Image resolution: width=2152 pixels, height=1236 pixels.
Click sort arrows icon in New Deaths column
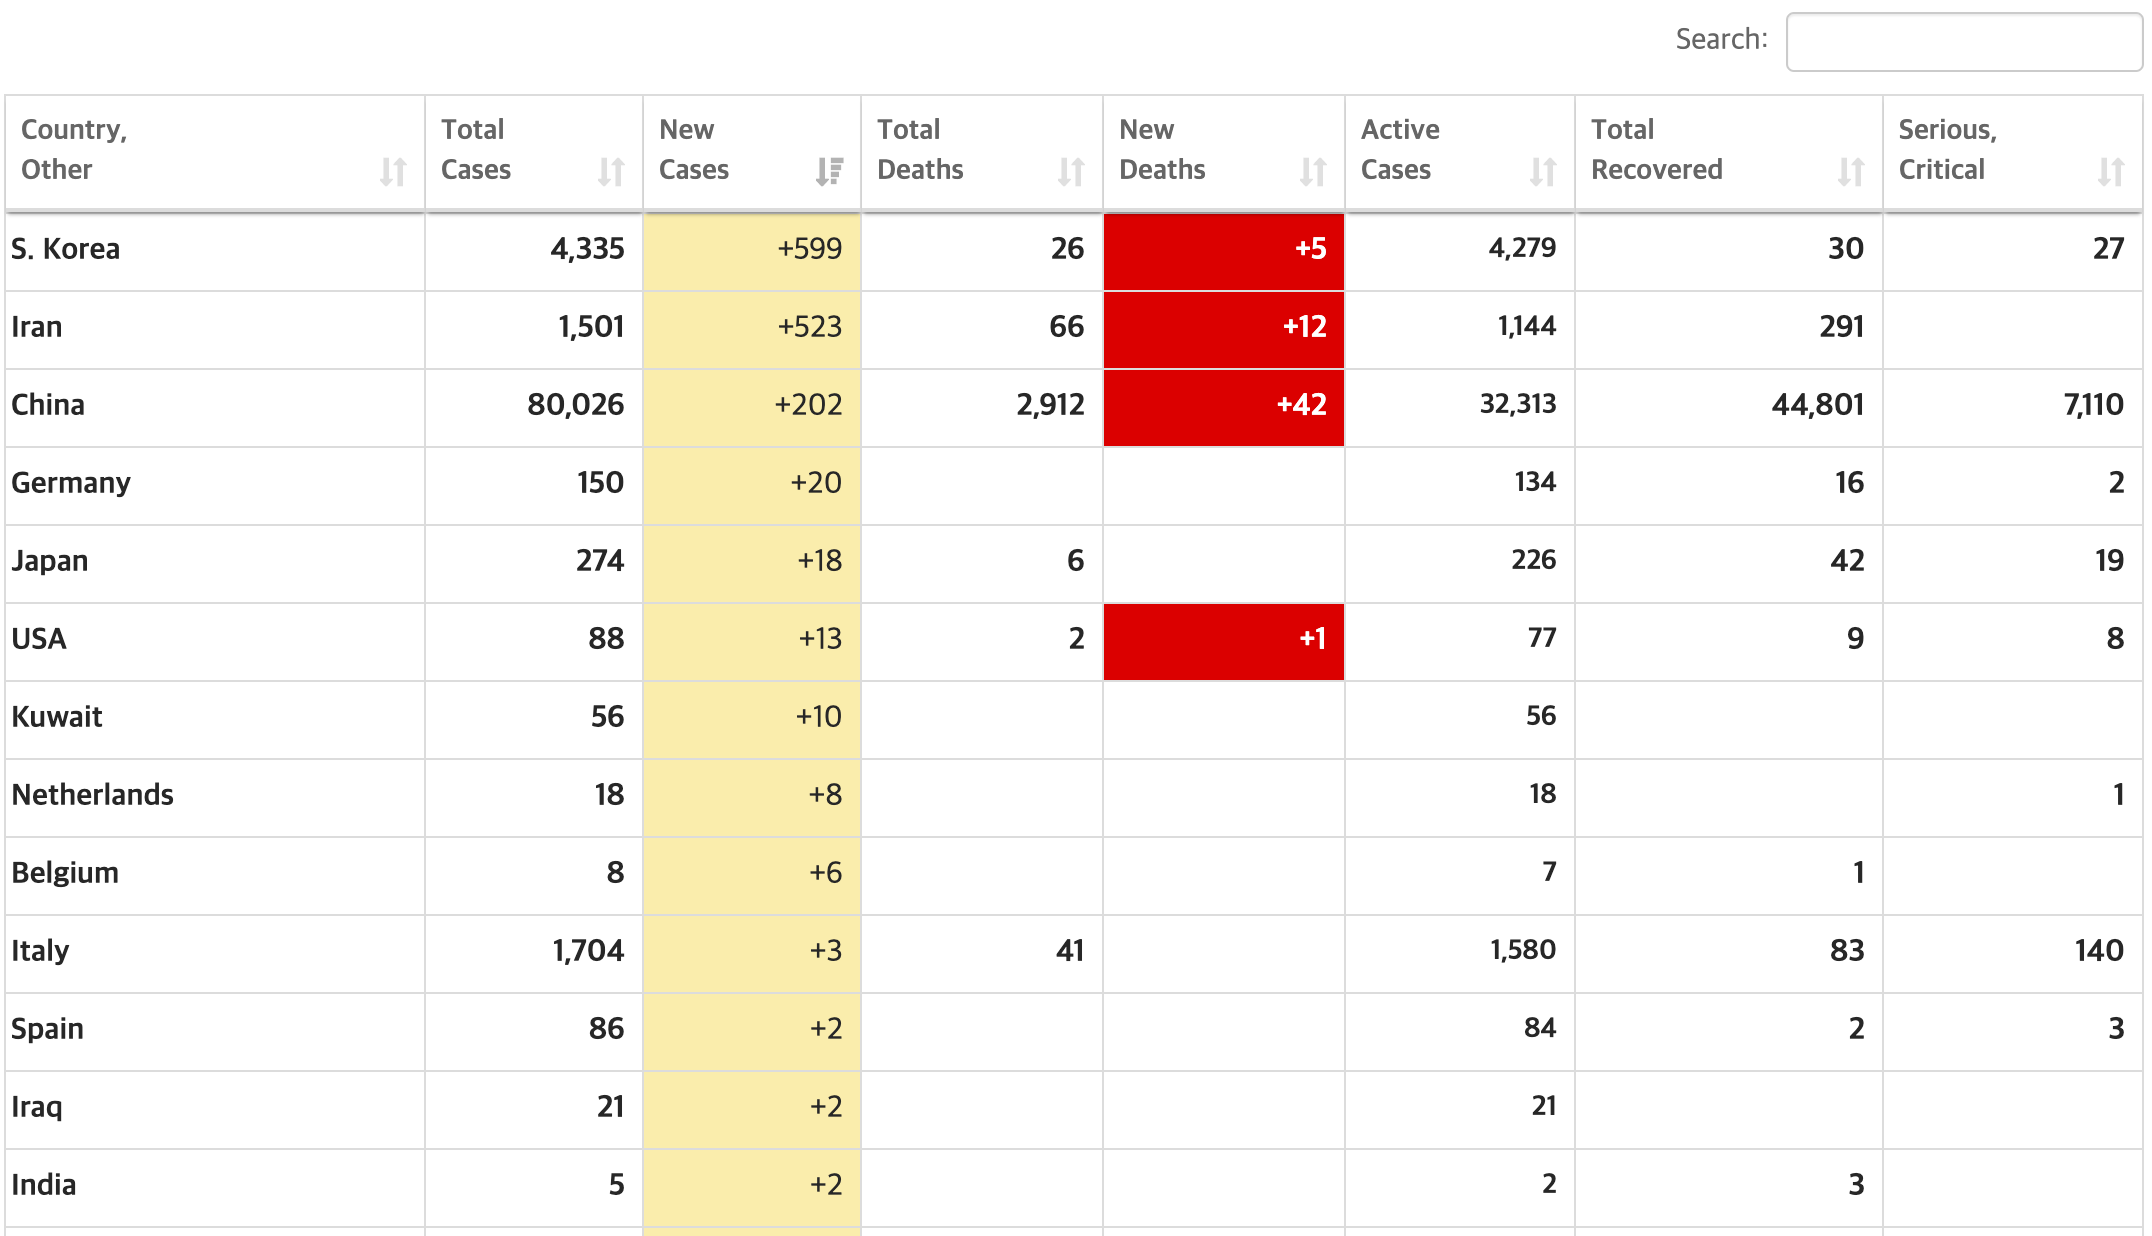1313,172
